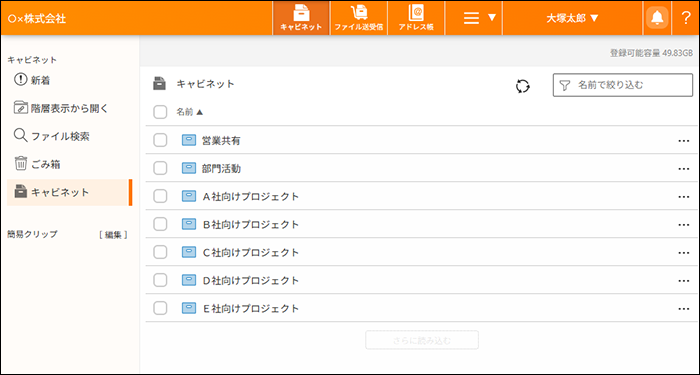The height and width of the screenshot is (375, 700).
Task: Click the さらに読み込む button
Action: (x=422, y=340)
